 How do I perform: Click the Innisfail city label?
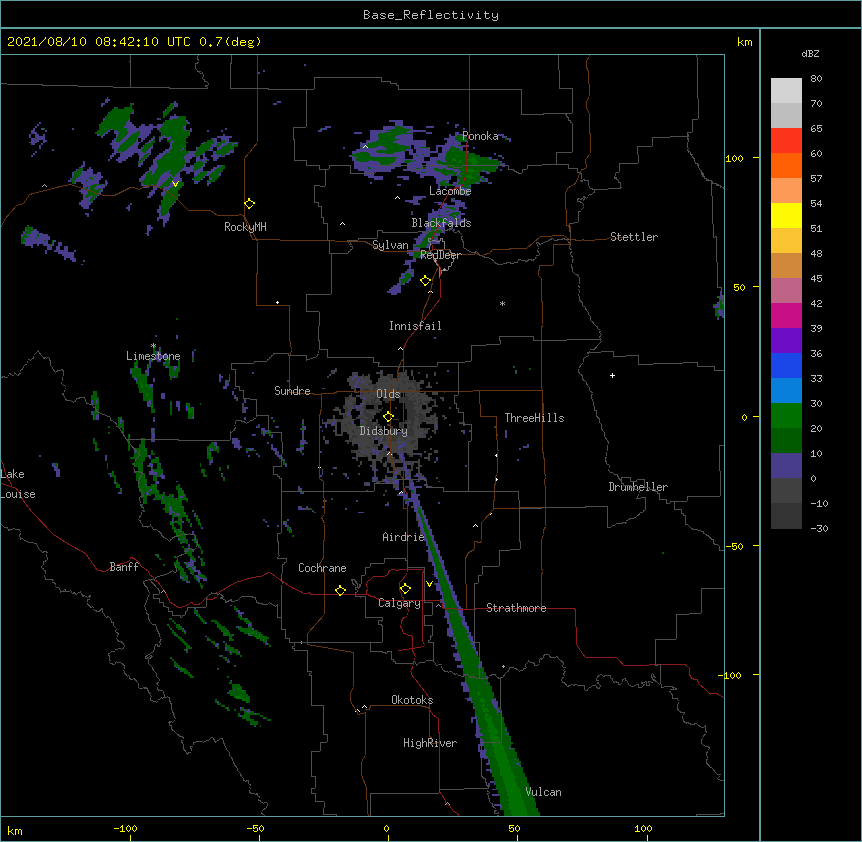click(x=415, y=326)
